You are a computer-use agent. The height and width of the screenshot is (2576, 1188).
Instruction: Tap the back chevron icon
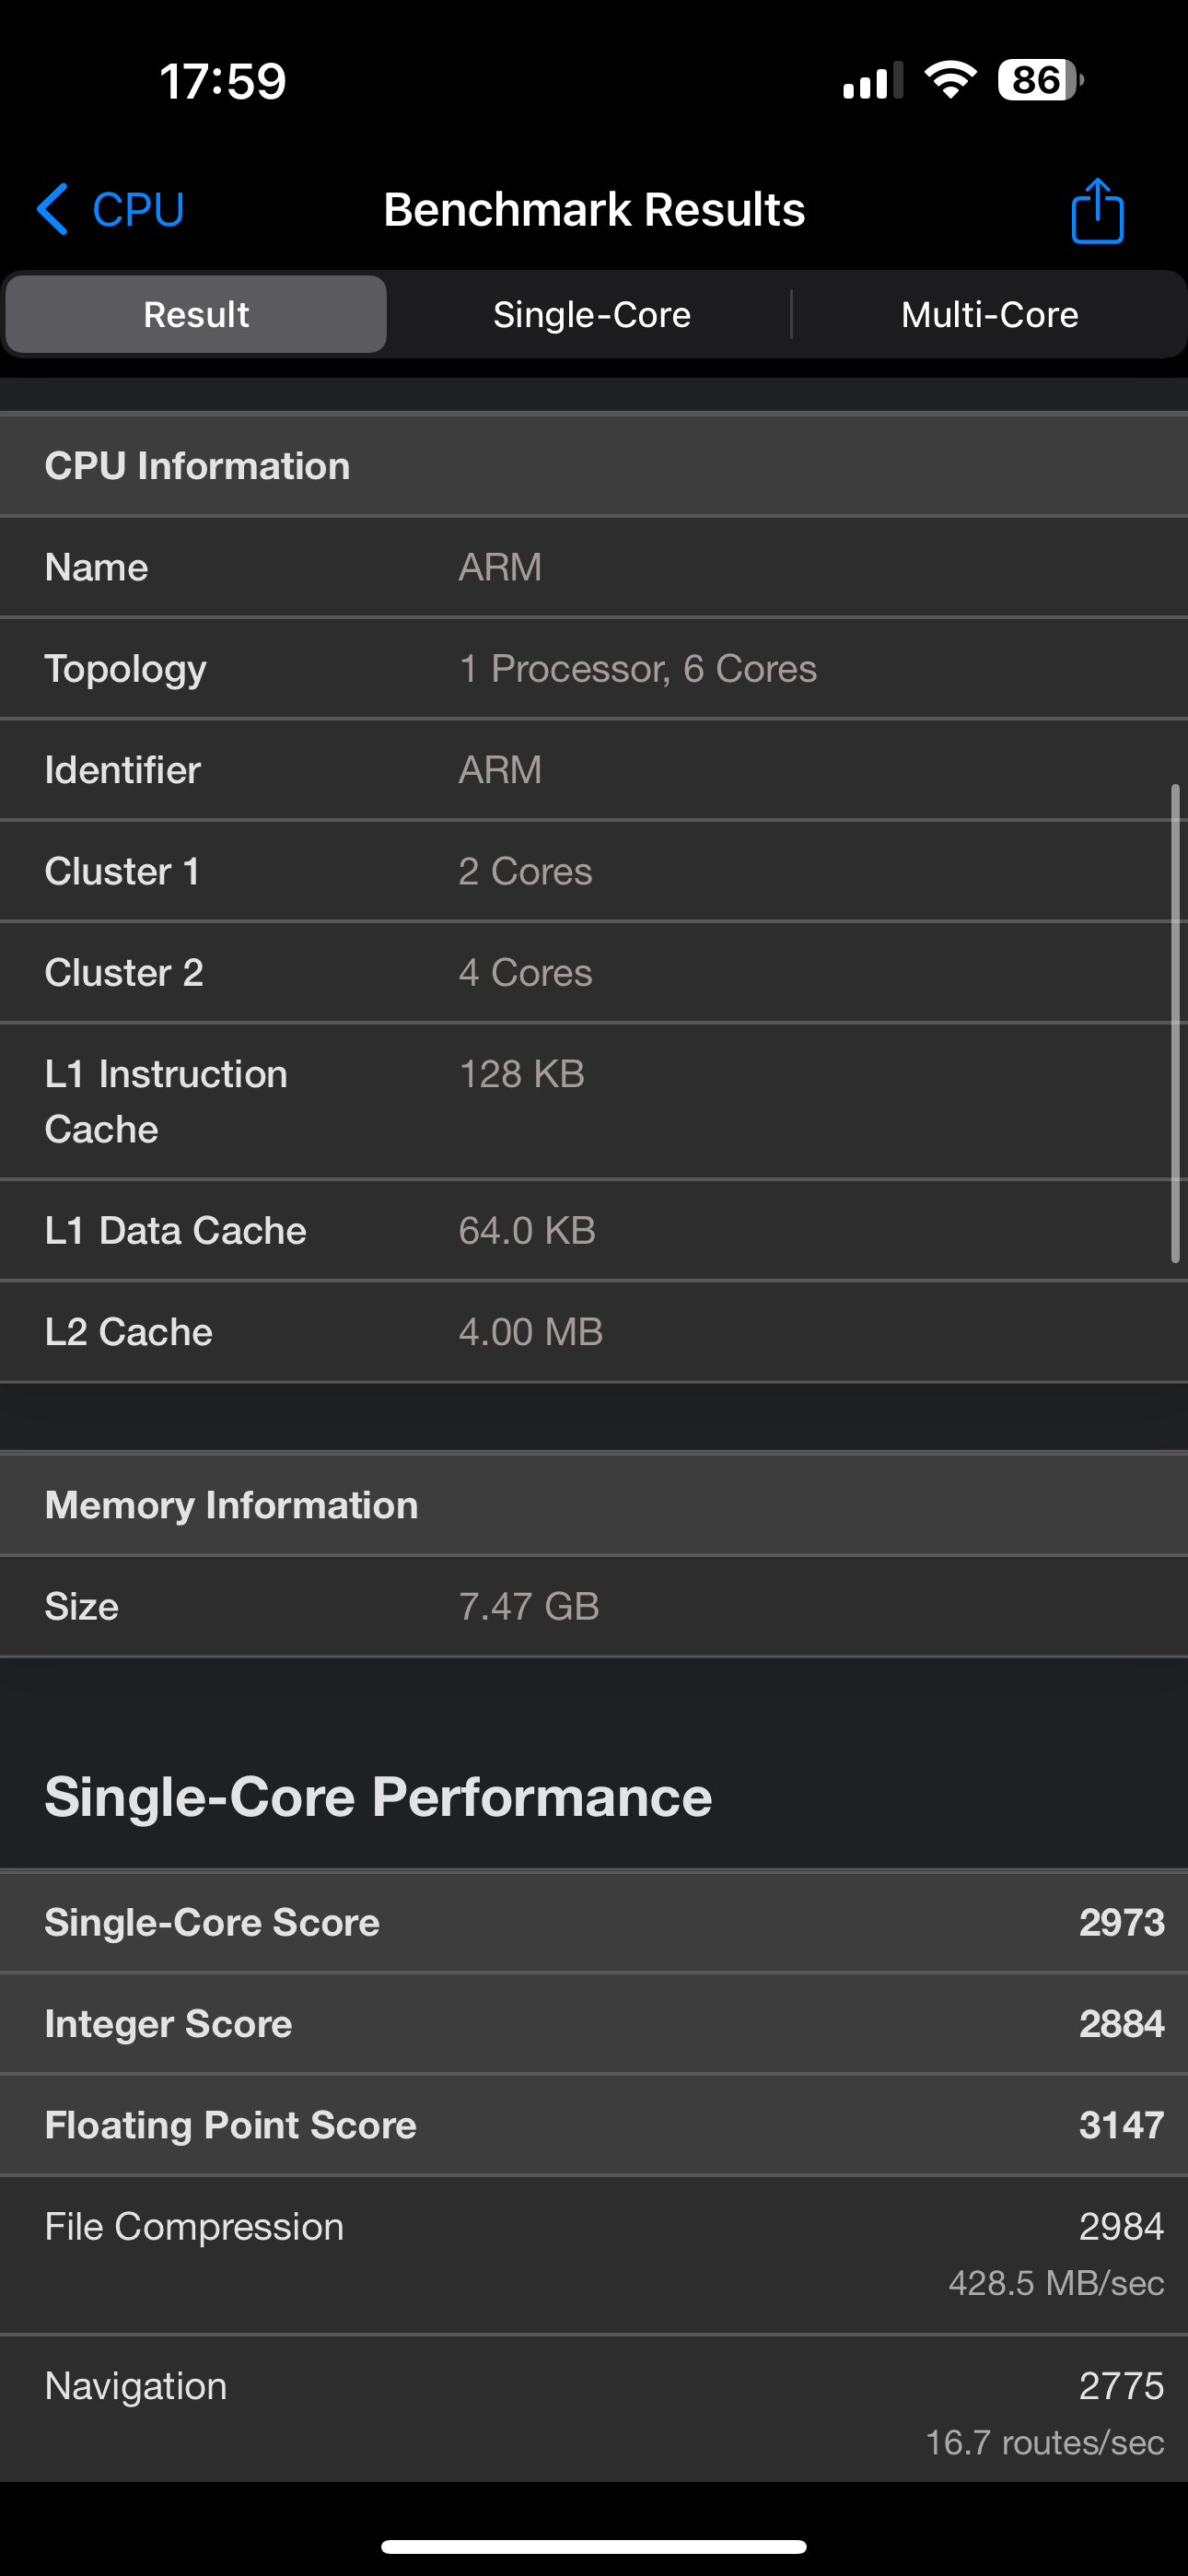tap(52, 209)
